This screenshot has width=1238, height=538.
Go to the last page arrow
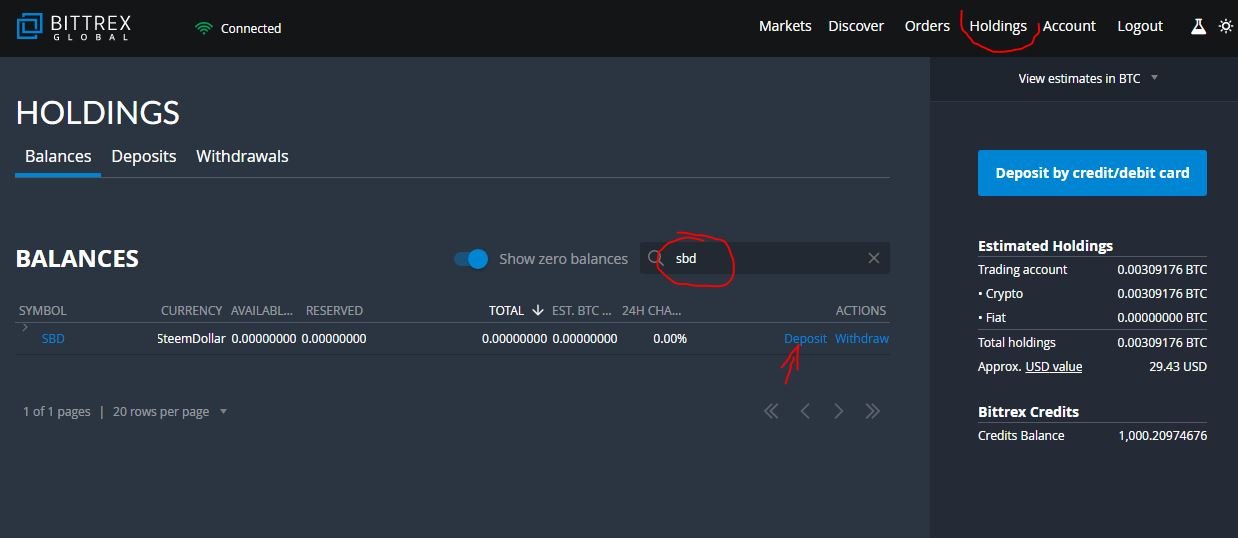click(872, 411)
